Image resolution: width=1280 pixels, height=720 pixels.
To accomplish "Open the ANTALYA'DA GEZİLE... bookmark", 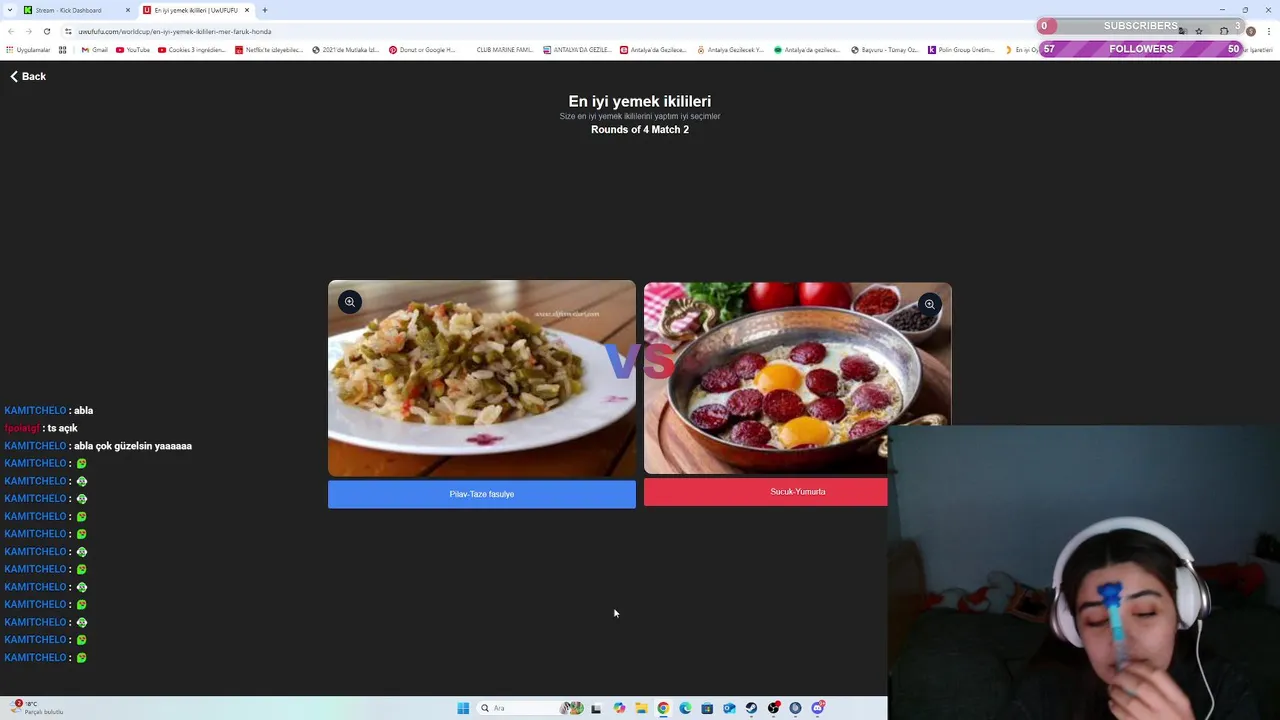I will coord(577,49).
